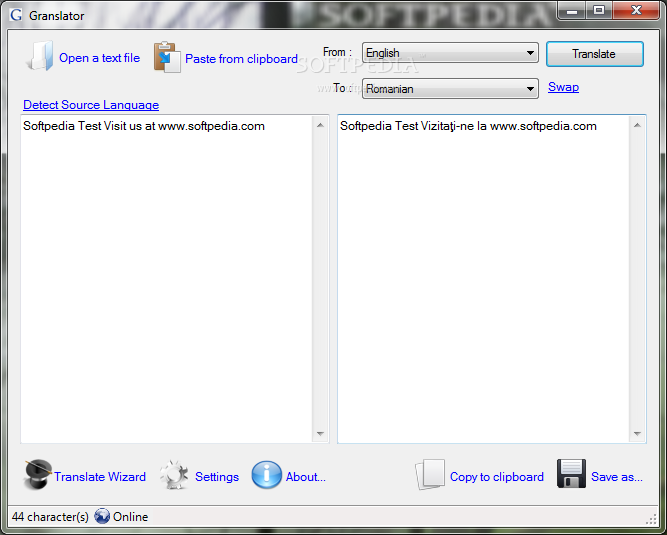
Task: Click the translation box scrollbar down arrow
Action: 637,434
